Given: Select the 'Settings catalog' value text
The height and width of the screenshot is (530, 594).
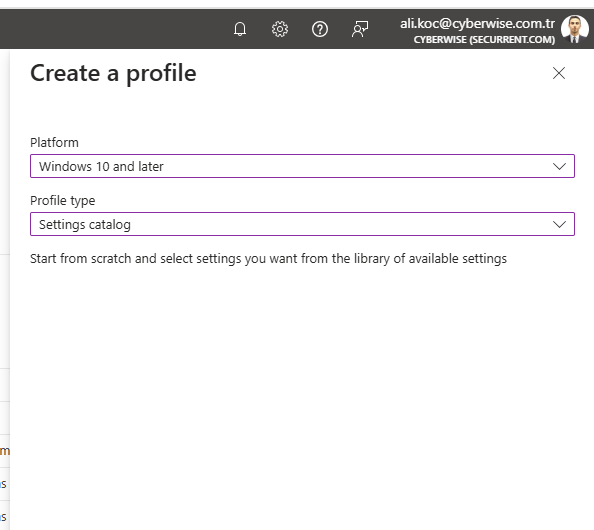Looking at the screenshot, I should (85, 225).
